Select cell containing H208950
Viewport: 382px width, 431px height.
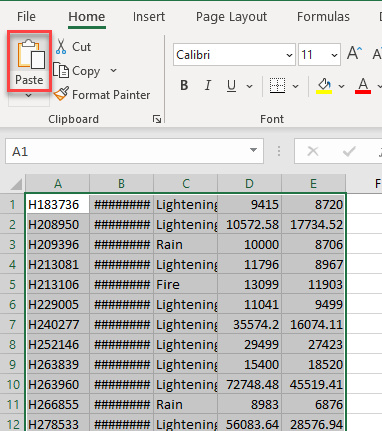coord(58,224)
